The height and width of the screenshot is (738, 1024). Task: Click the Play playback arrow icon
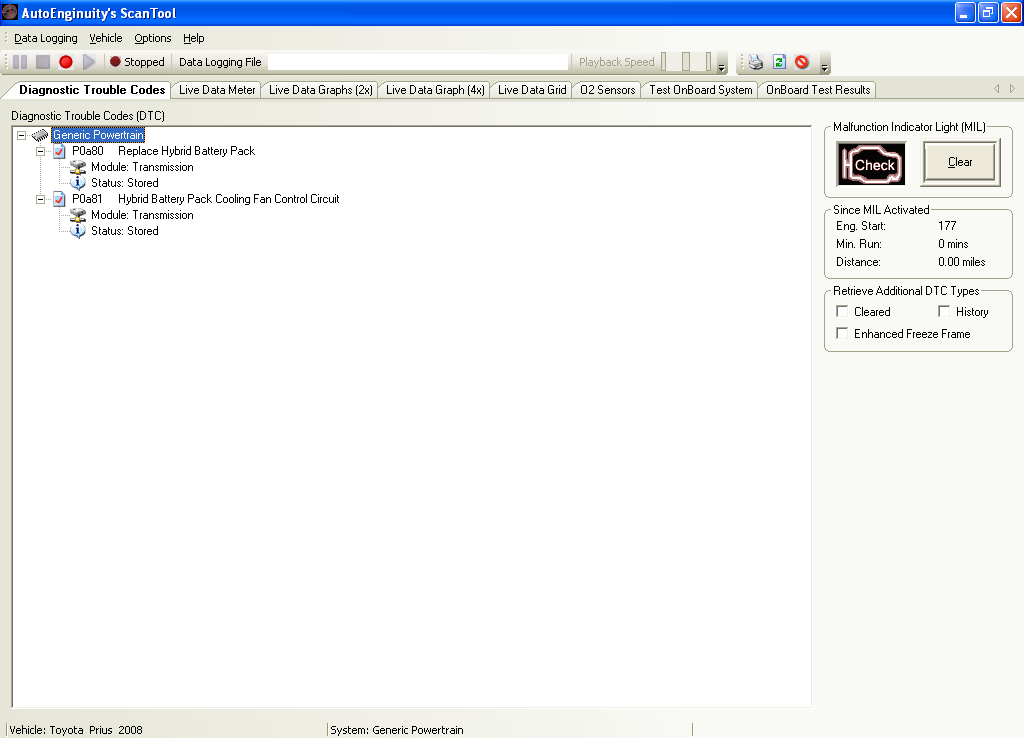coord(89,62)
